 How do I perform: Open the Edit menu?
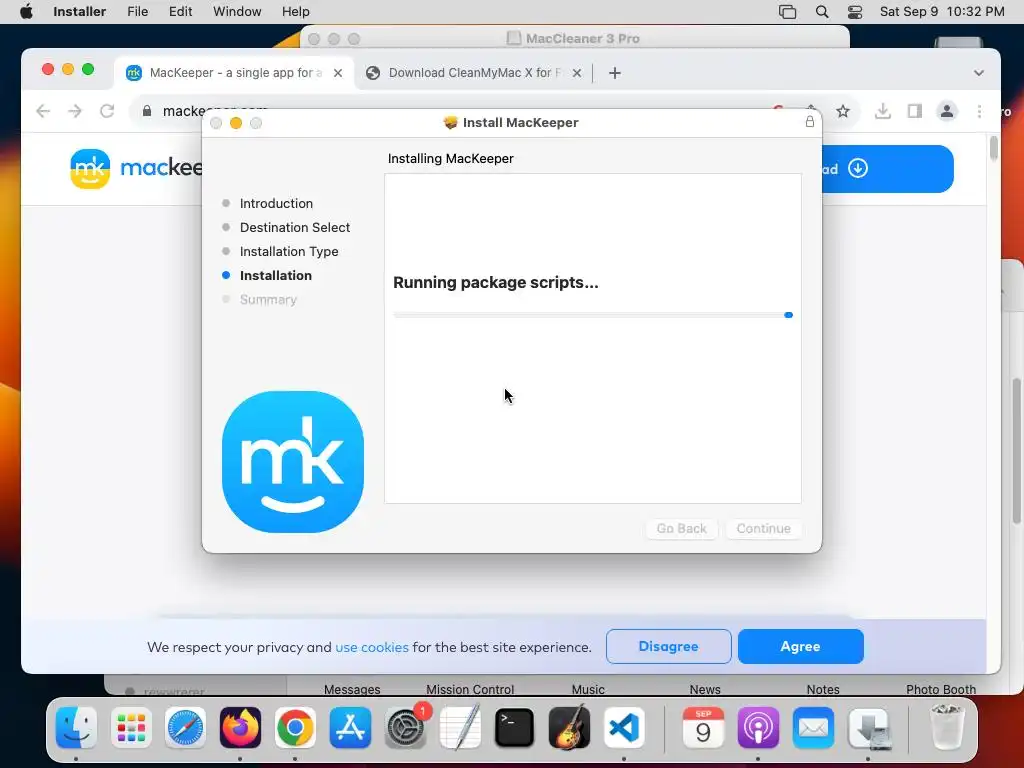180,12
